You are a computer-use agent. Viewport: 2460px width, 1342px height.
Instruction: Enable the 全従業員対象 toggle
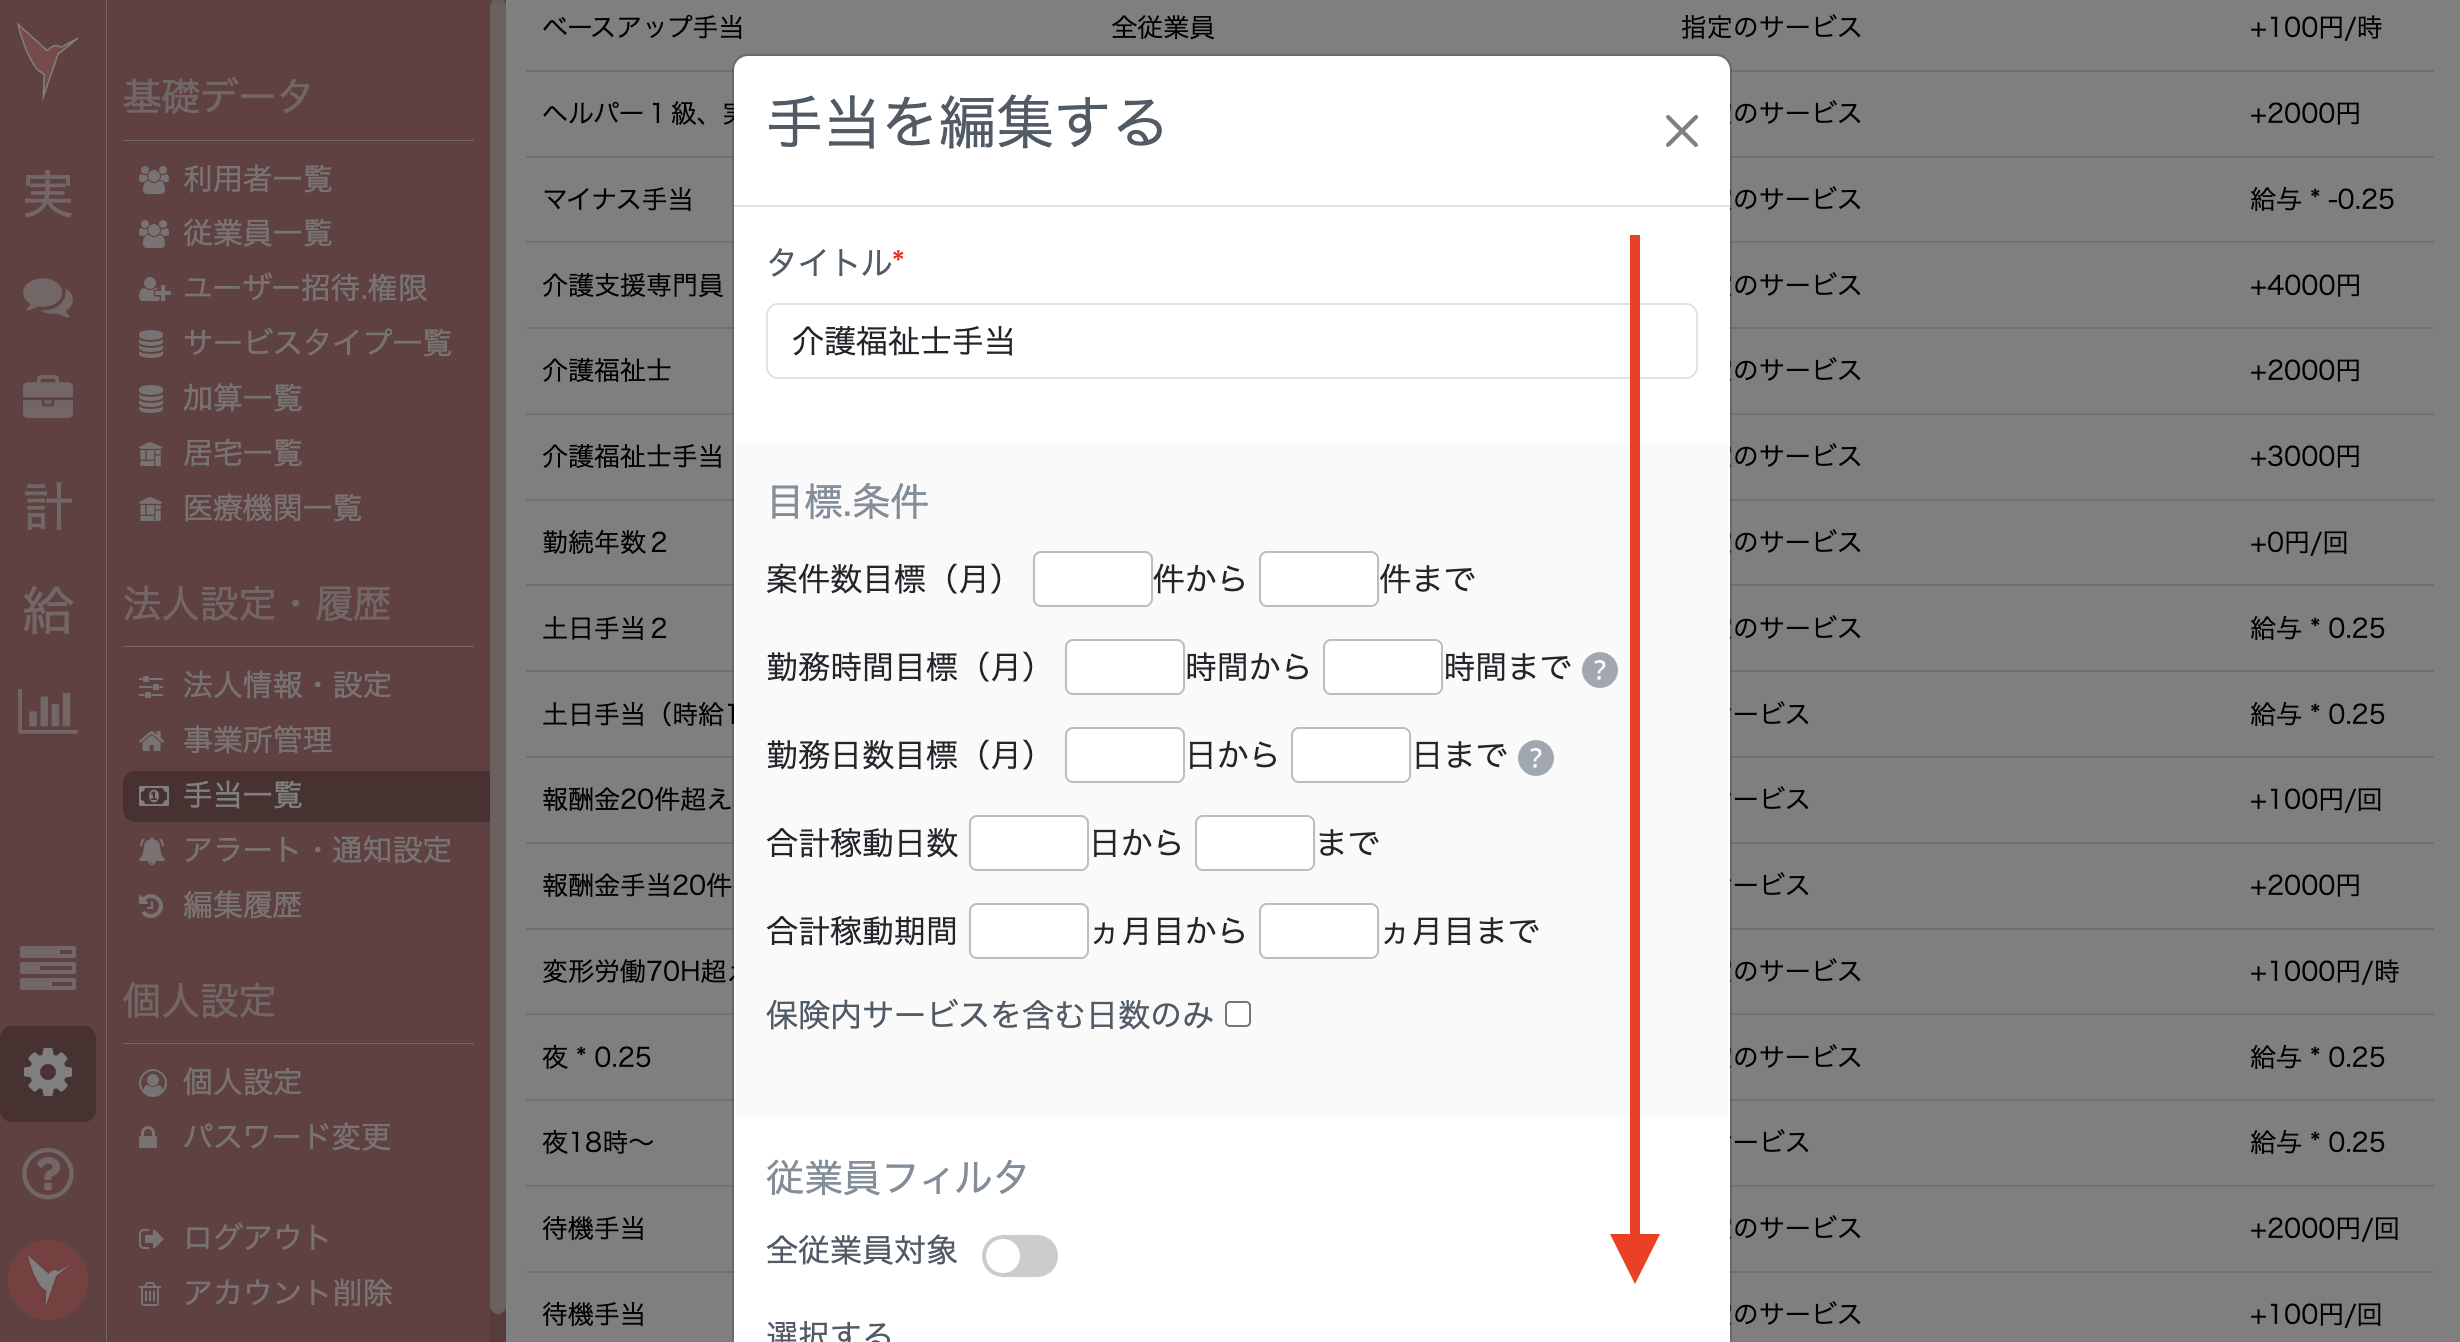(x=1022, y=1255)
